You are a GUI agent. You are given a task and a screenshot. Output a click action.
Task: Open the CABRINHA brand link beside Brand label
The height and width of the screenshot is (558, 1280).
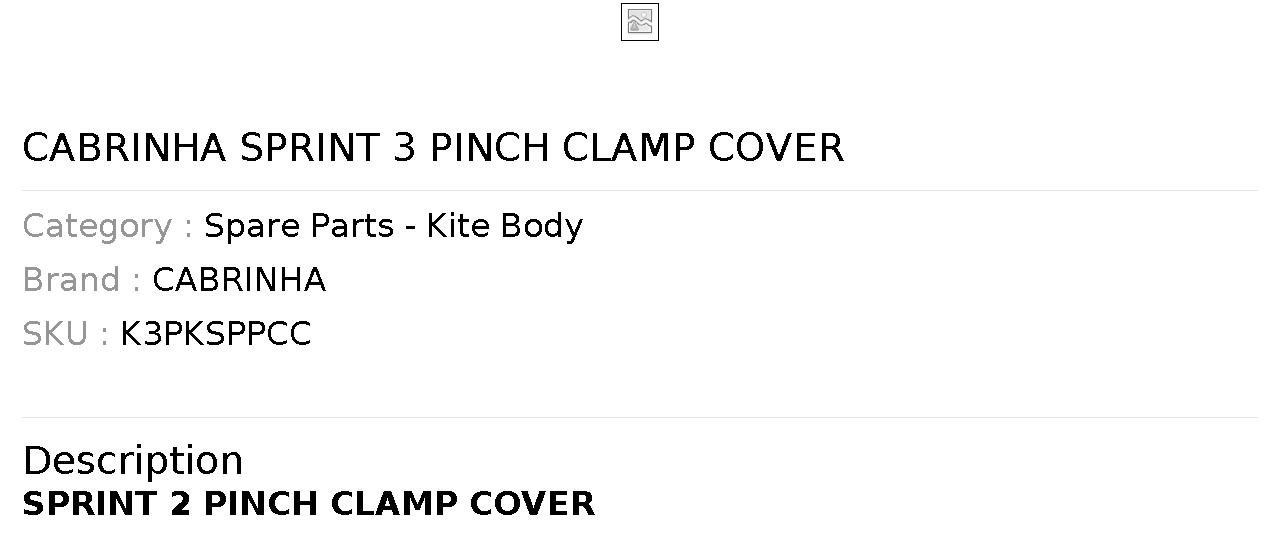[239, 280]
